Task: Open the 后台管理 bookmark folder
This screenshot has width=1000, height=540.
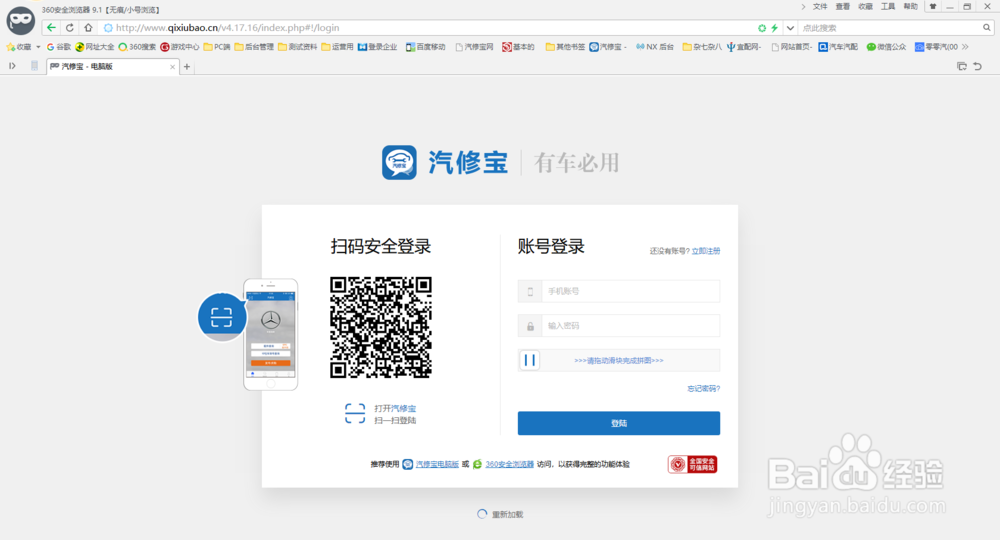Action: (x=254, y=47)
